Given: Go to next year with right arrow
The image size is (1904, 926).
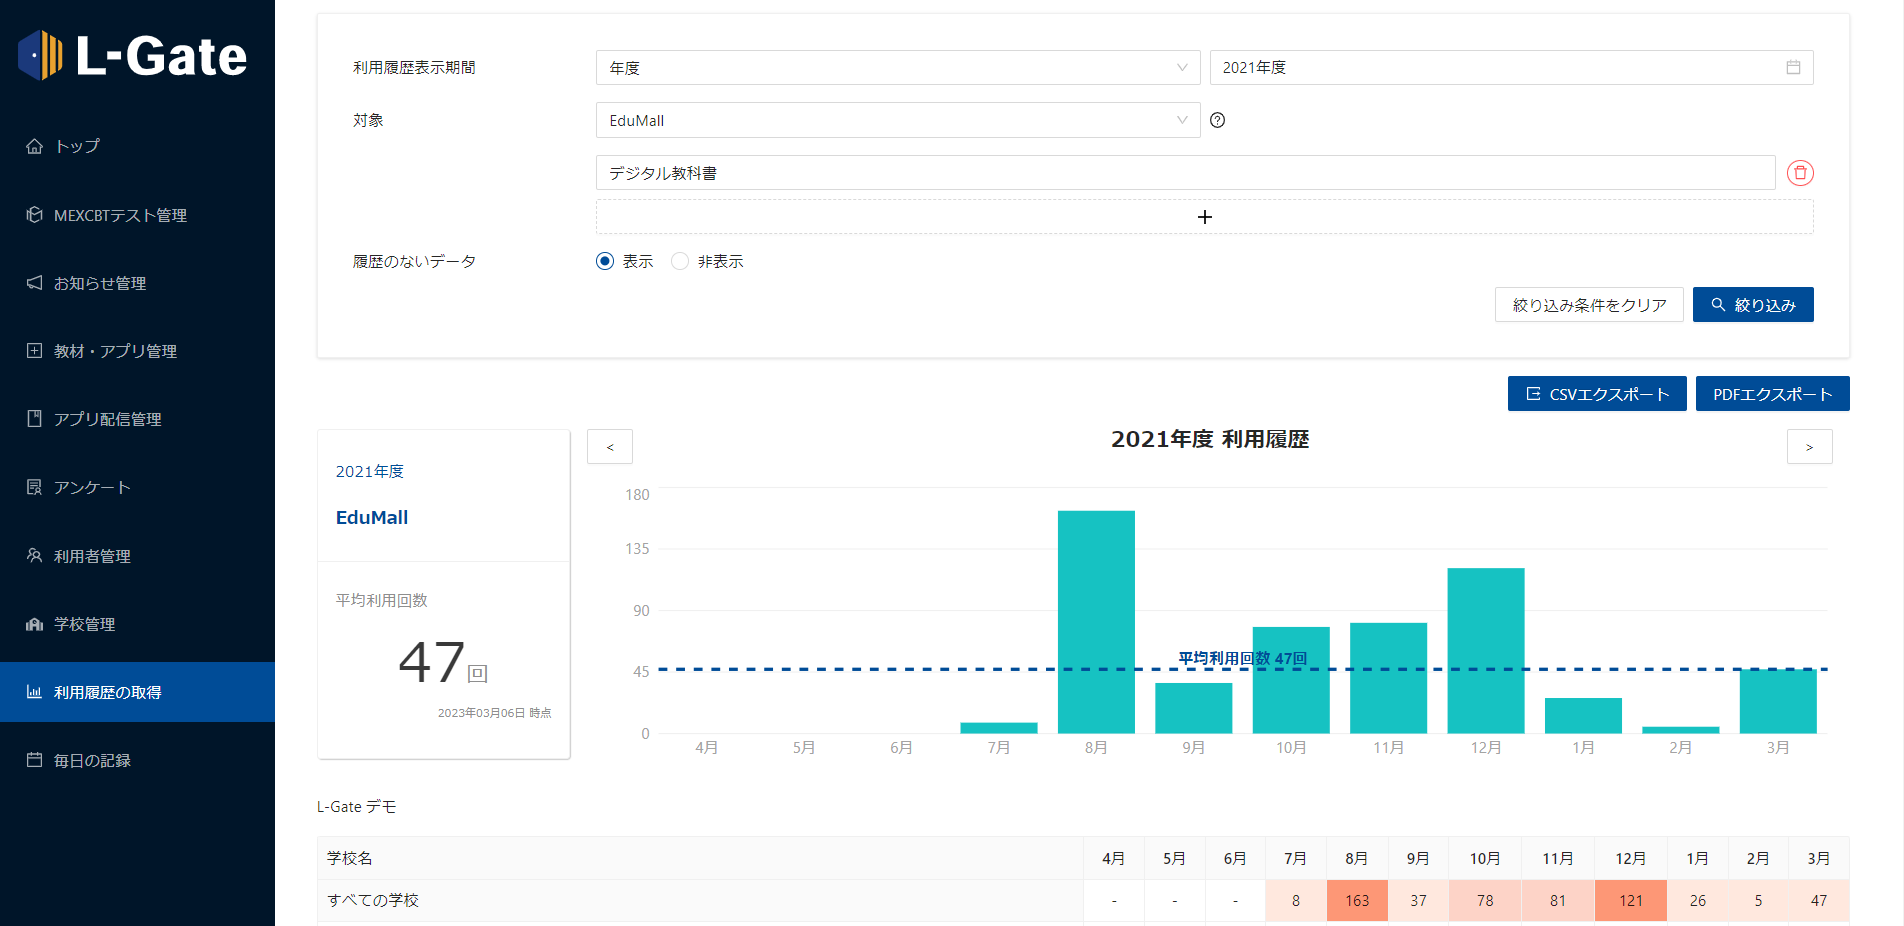Looking at the screenshot, I should pos(1809,447).
